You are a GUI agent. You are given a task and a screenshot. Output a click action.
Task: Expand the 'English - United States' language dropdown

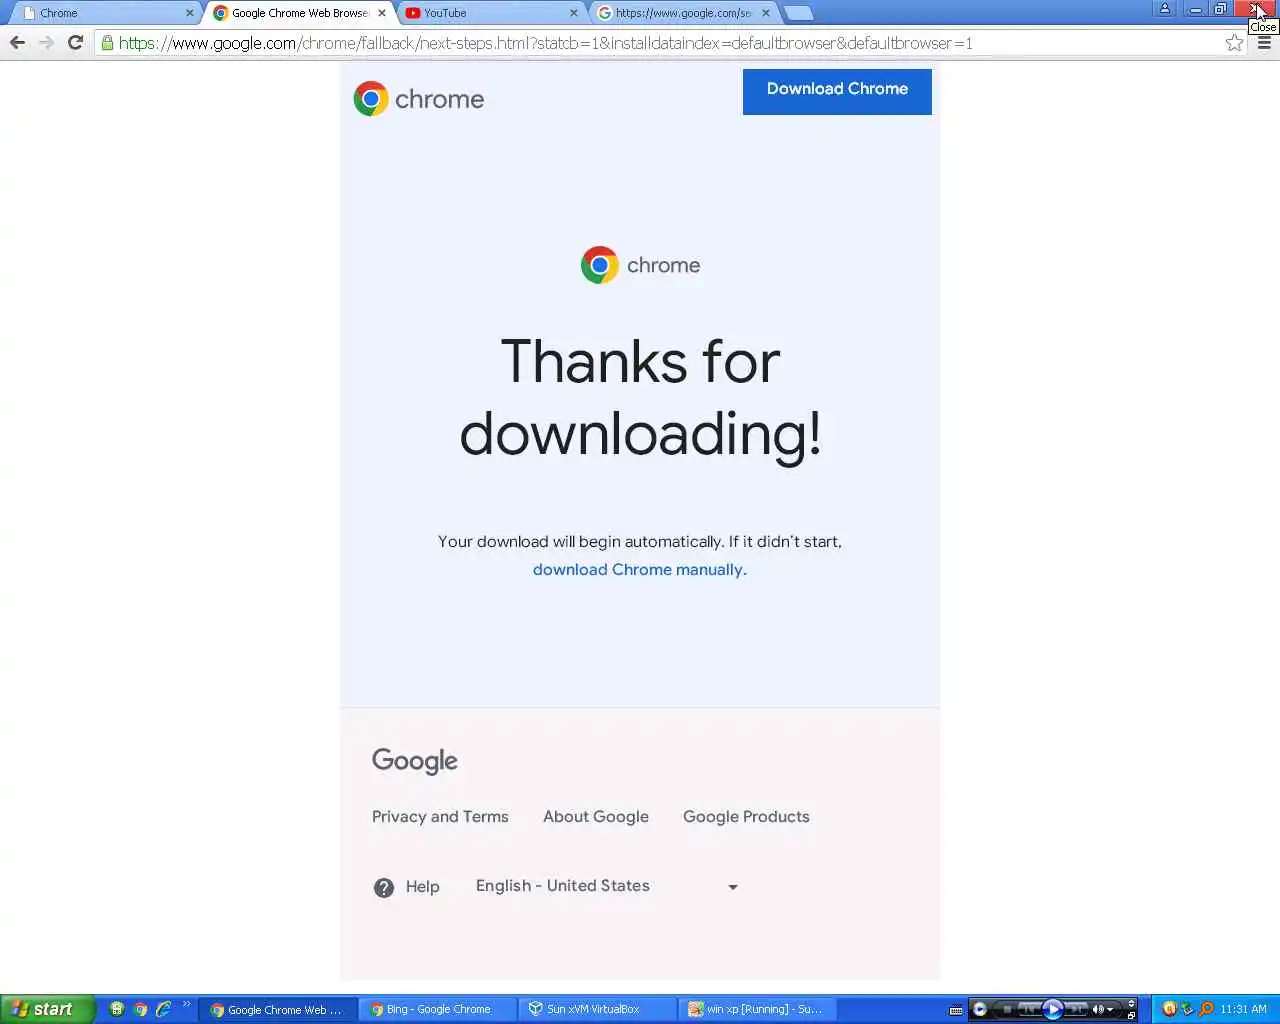(x=607, y=886)
